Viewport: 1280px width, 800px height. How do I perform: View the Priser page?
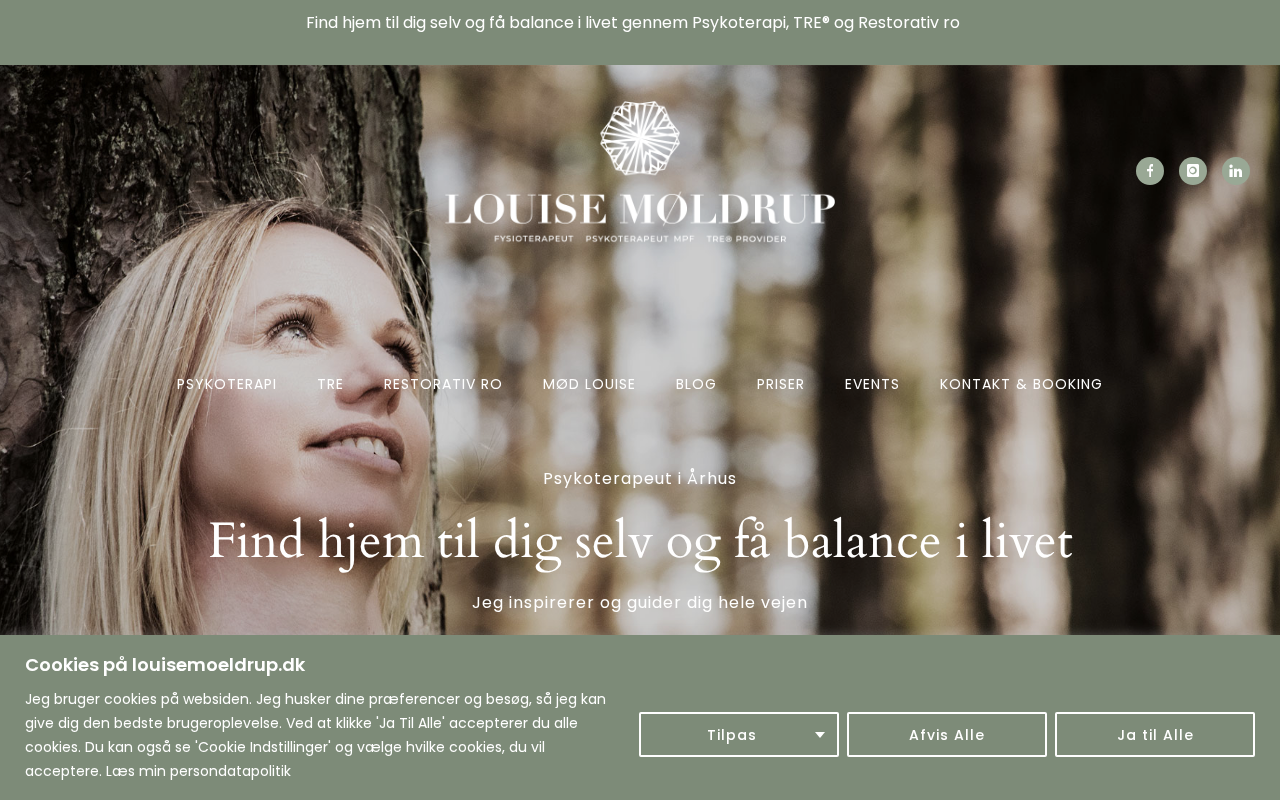(x=781, y=384)
